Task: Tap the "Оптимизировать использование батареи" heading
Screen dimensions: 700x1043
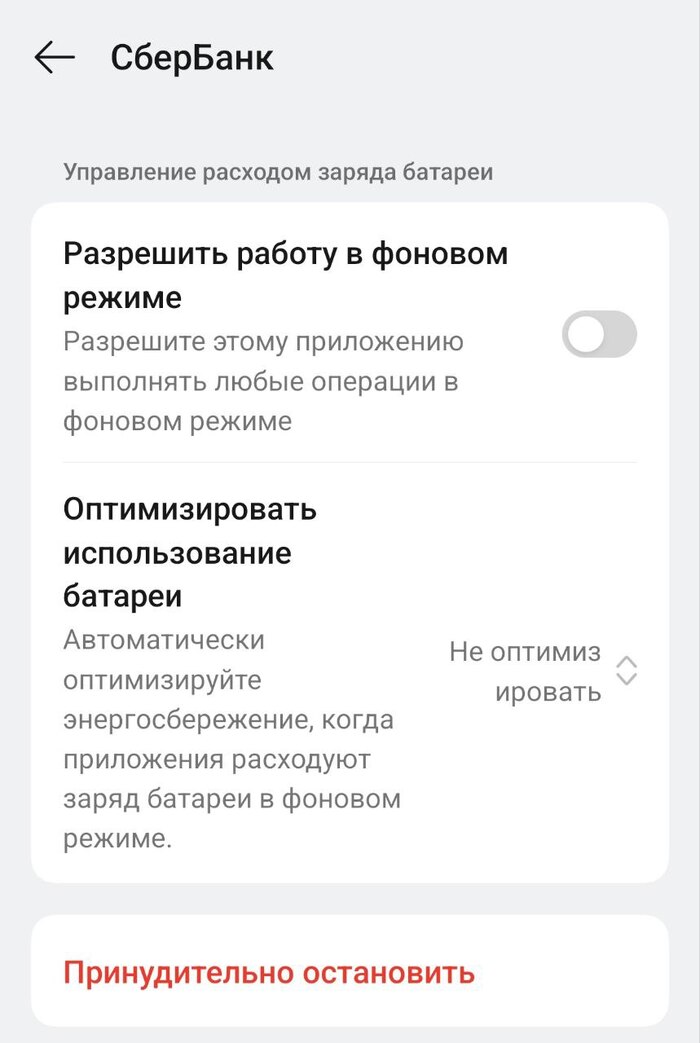Action: click(190, 552)
